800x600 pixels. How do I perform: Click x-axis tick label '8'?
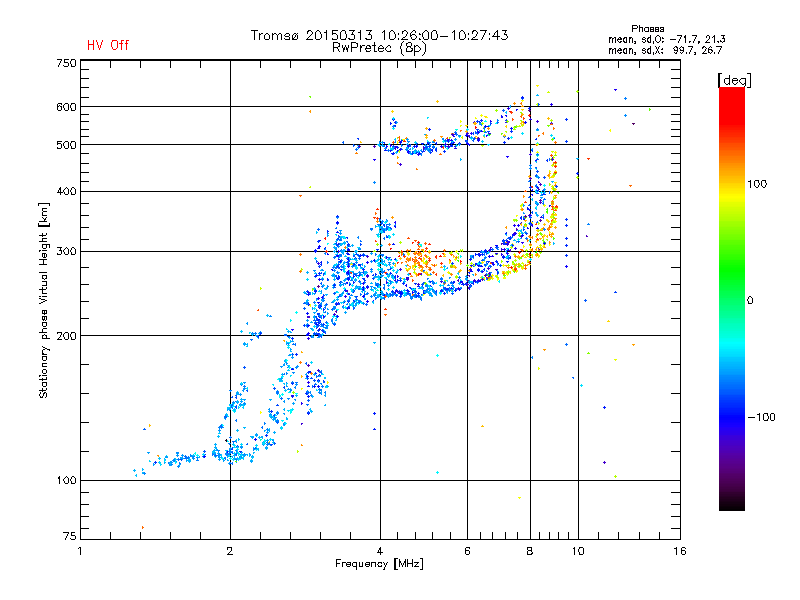530,551
